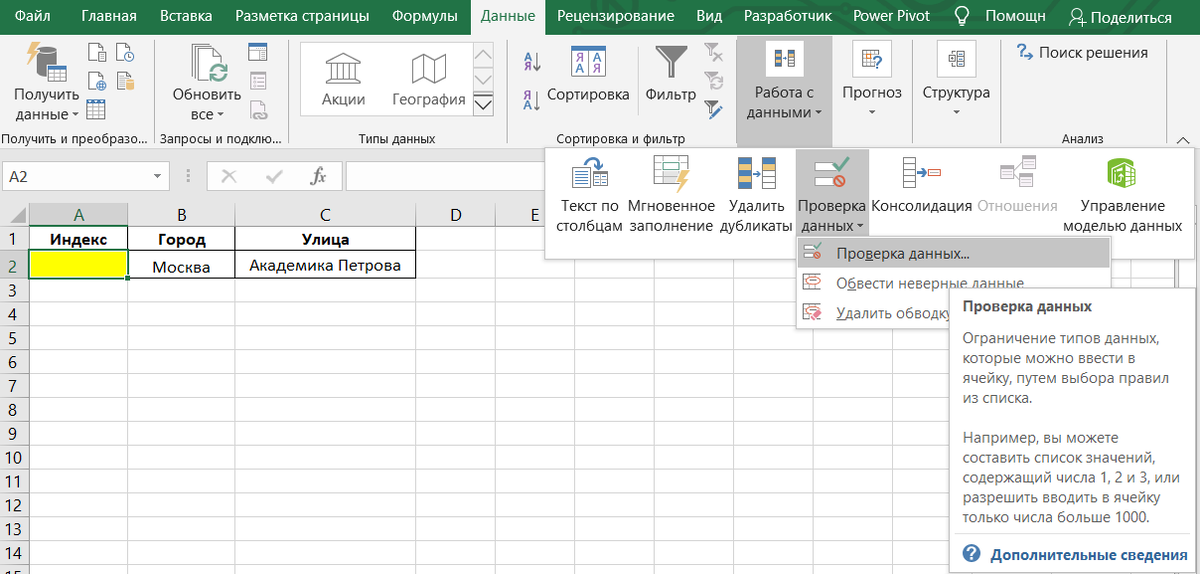
Task: Expand the Name Box dropdown arrow
Action: [x=157, y=177]
